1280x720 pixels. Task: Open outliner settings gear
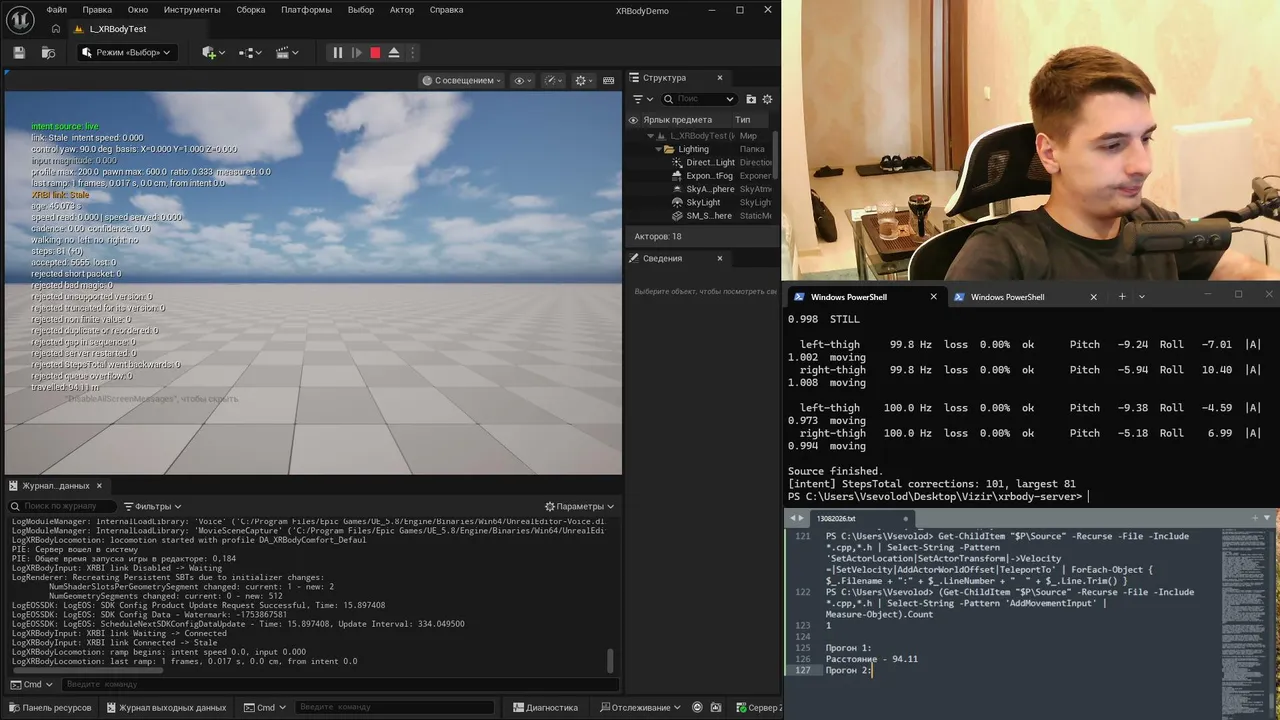tap(768, 99)
